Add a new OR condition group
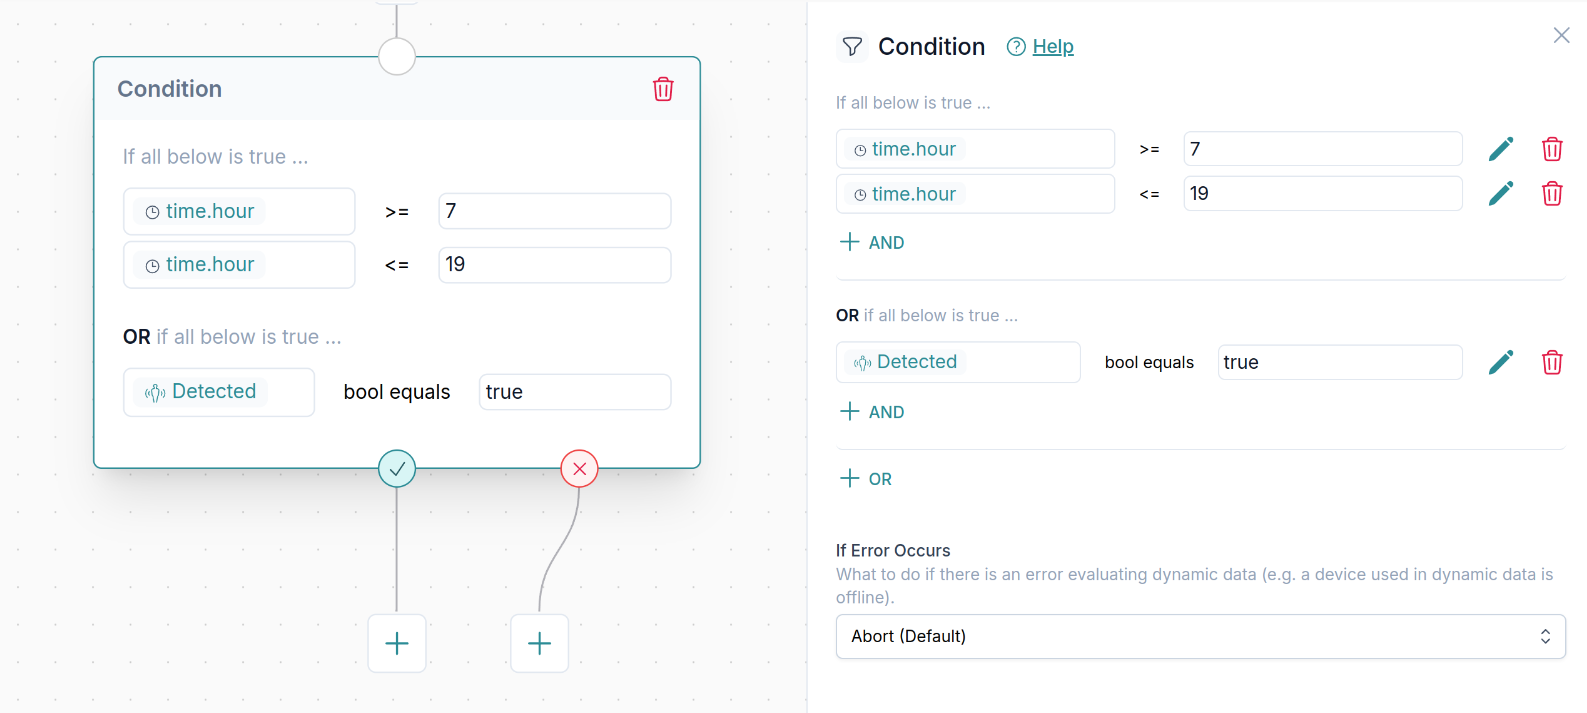The image size is (1587, 713). pos(866,478)
